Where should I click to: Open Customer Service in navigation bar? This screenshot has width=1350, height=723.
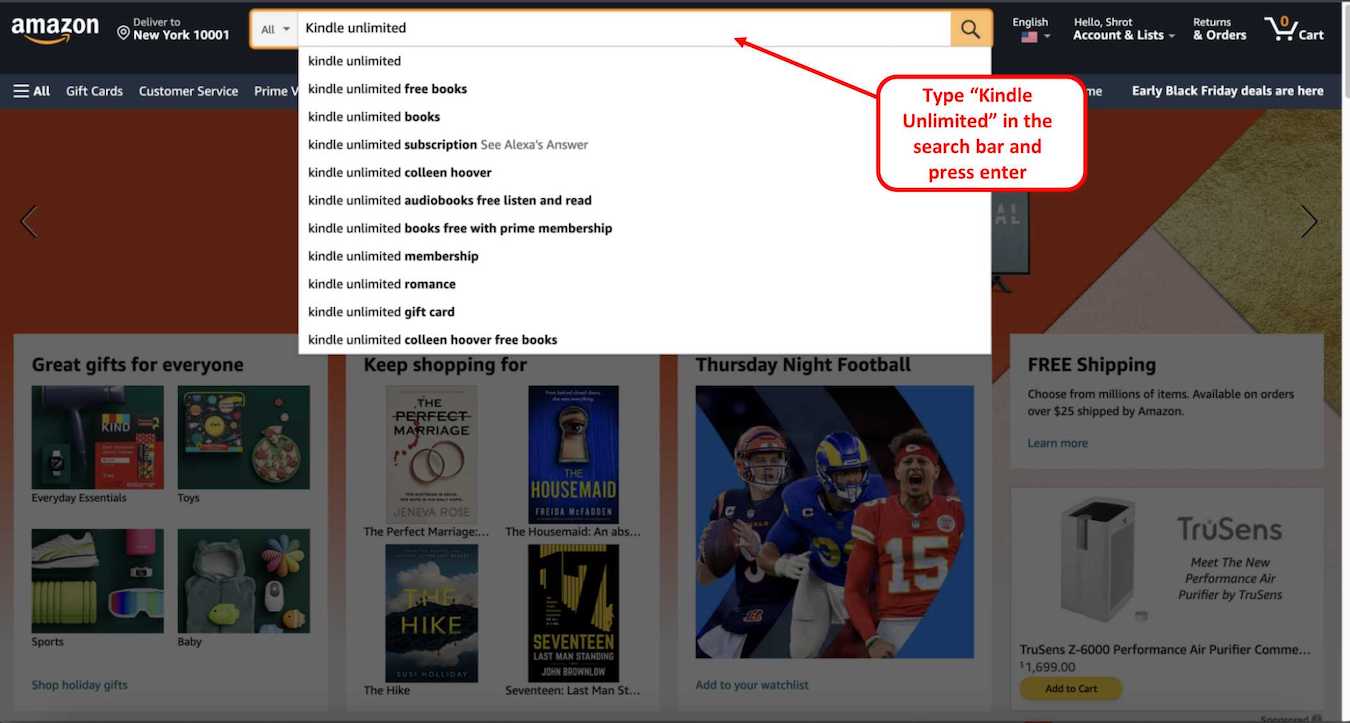(x=188, y=91)
